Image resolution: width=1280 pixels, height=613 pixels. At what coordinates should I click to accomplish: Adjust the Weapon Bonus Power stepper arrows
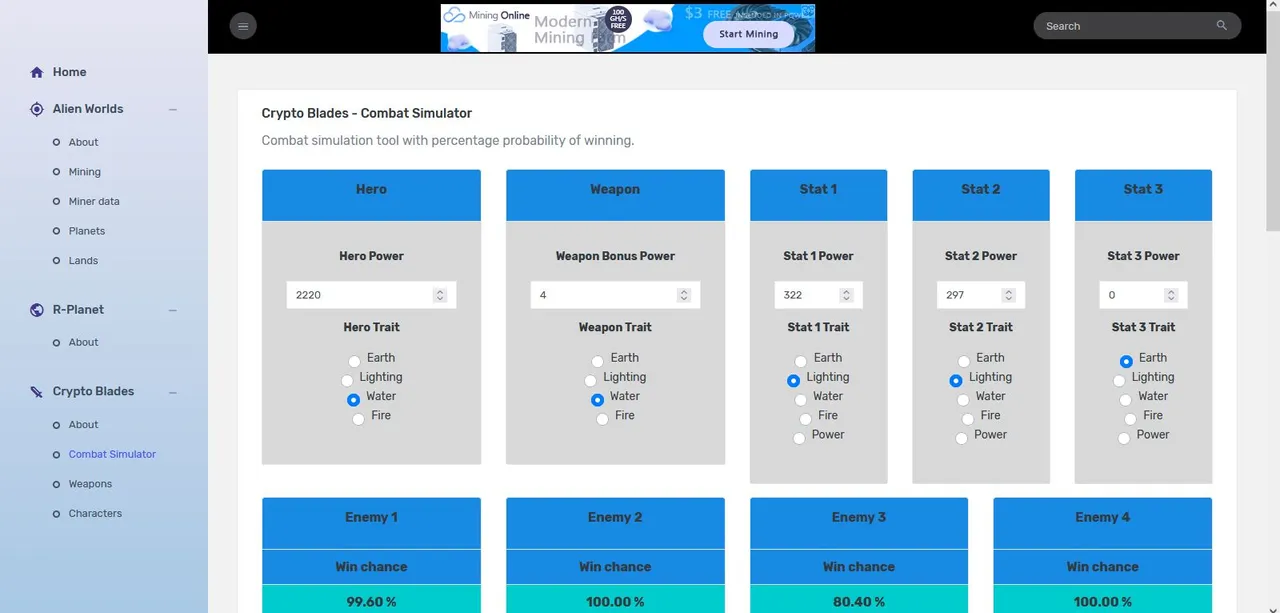684,295
